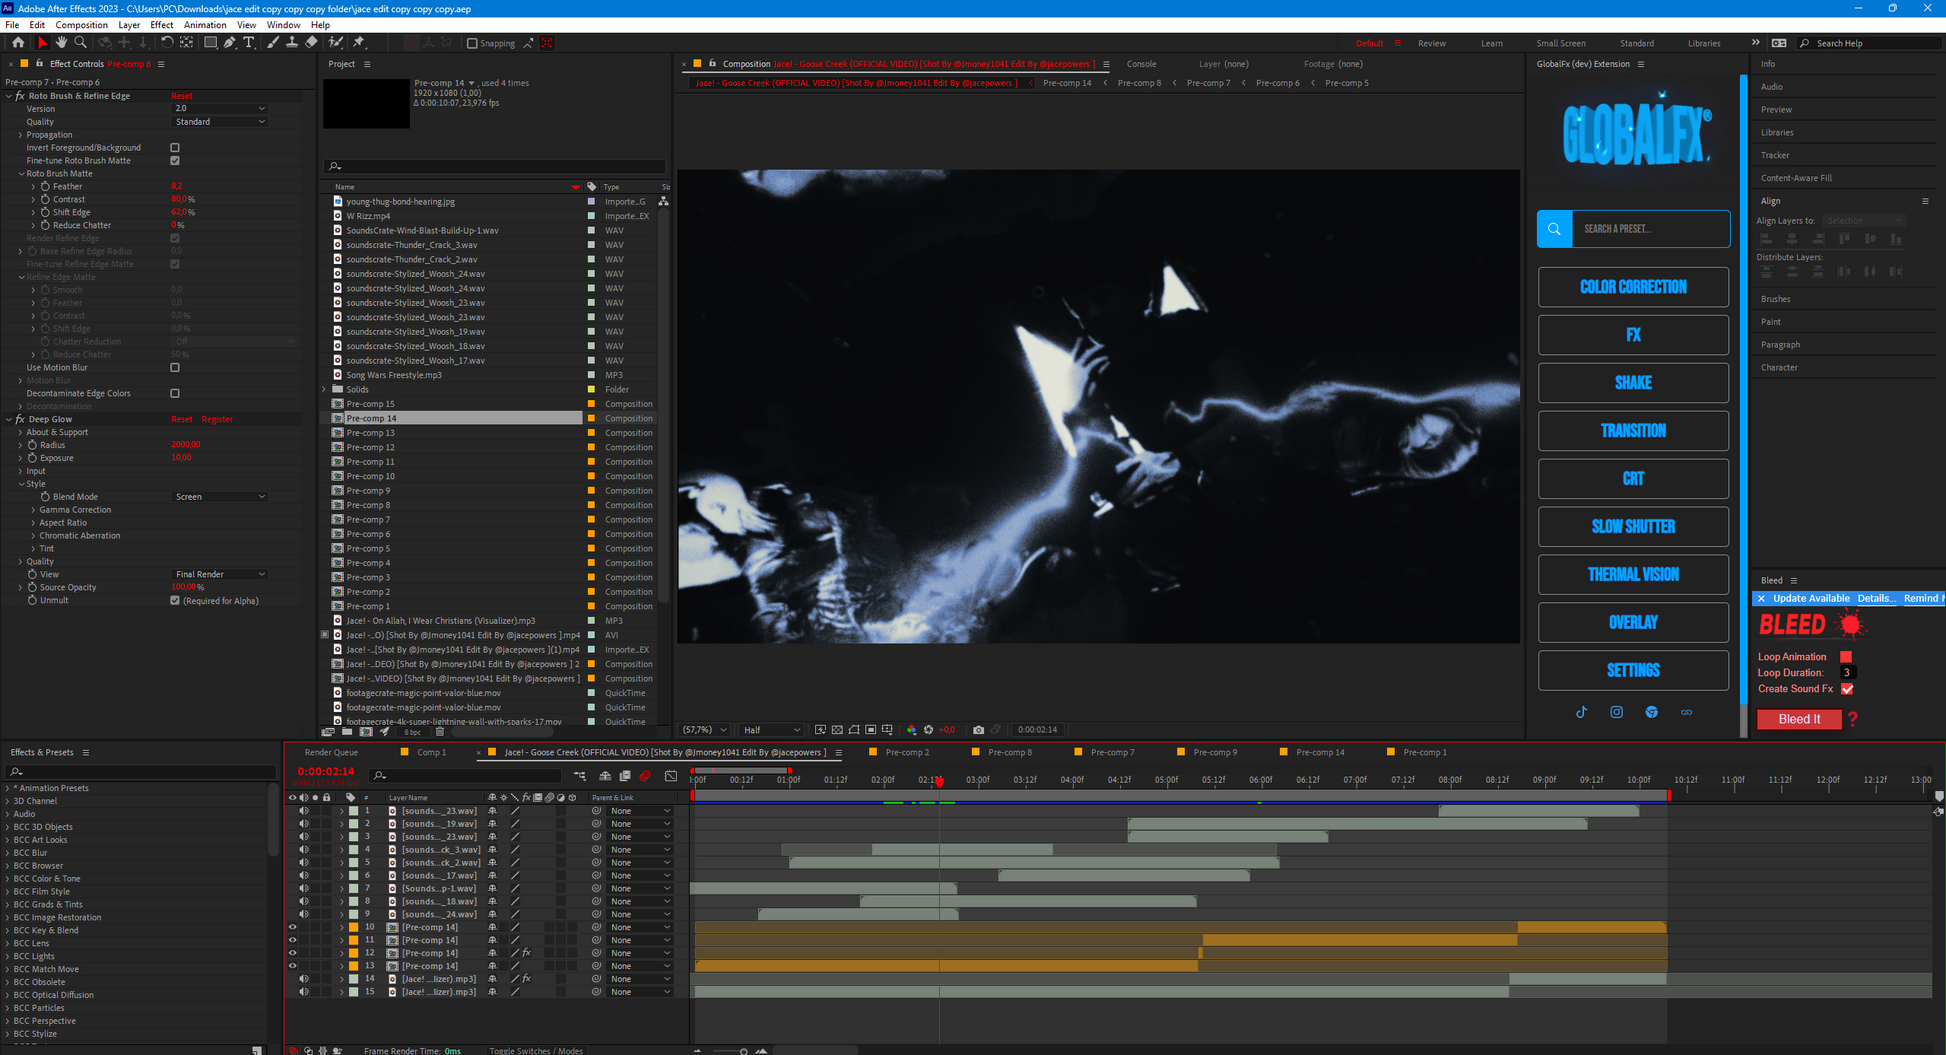Viewport: 1946px width, 1055px height.
Task: Switch to Small Screen workspace
Action: [1560, 43]
